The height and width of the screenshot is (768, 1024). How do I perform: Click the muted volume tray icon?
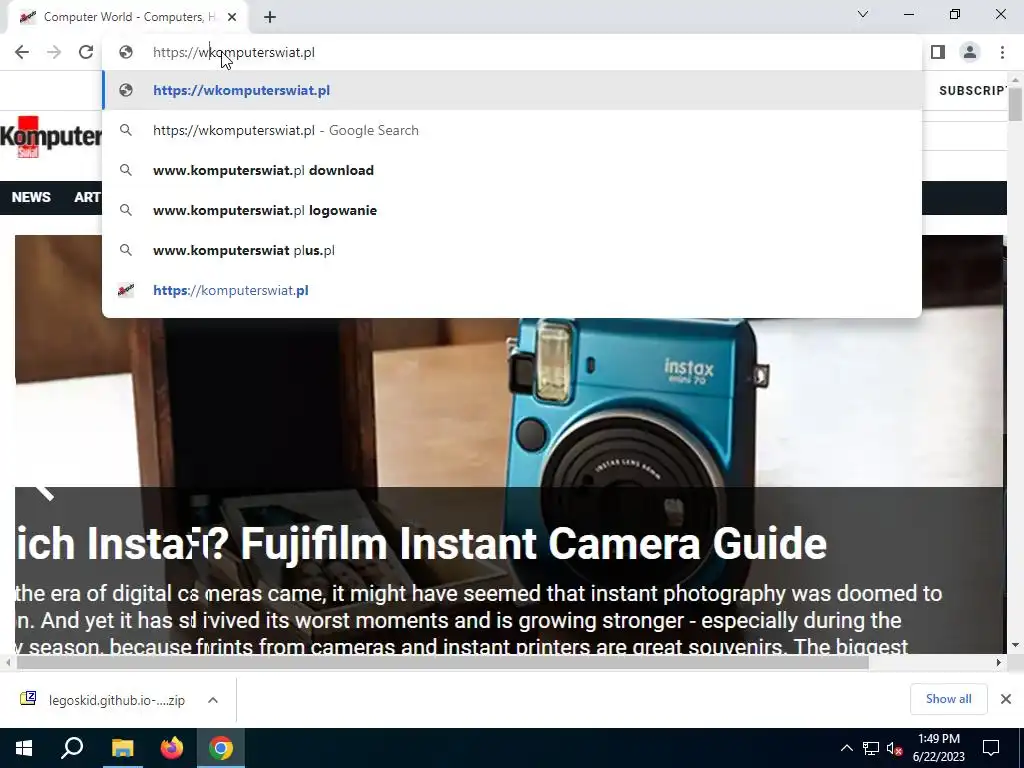(x=895, y=748)
